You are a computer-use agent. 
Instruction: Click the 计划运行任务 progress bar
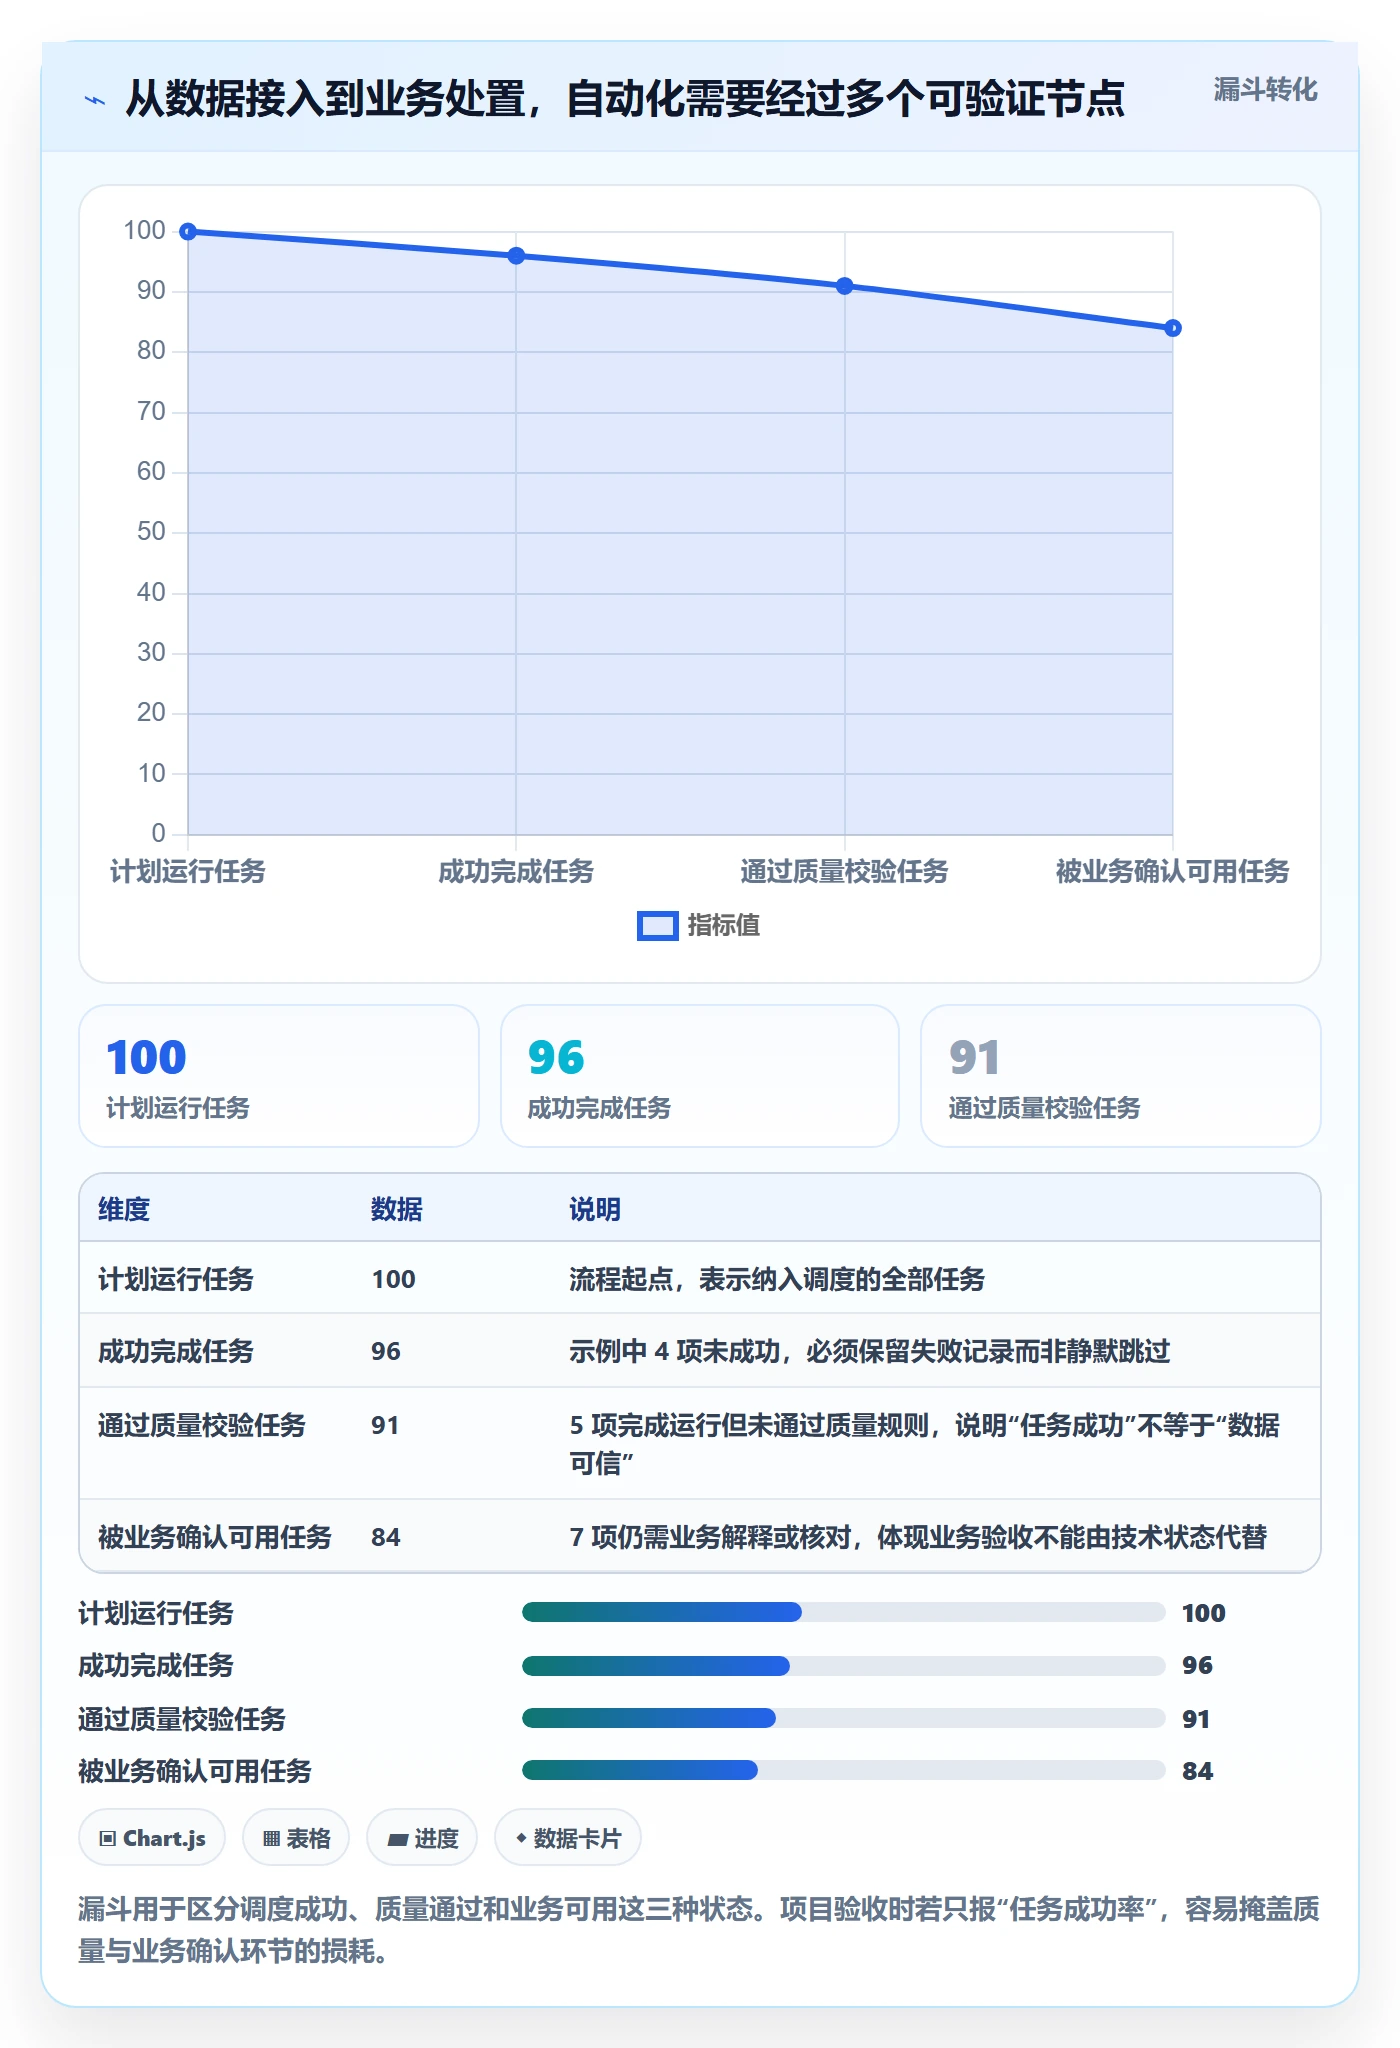pos(844,1612)
